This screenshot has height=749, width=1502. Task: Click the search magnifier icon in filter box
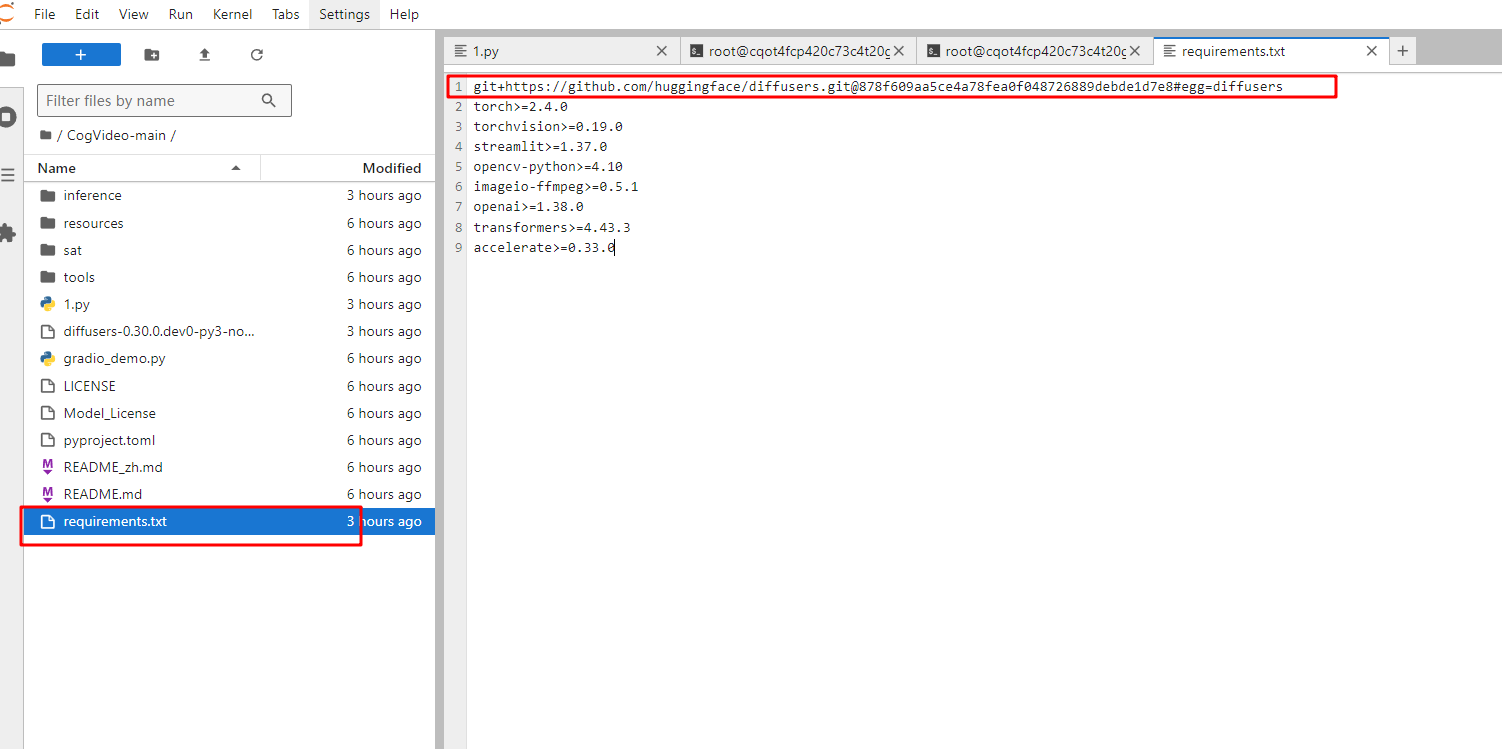pyautogui.click(x=268, y=100)
